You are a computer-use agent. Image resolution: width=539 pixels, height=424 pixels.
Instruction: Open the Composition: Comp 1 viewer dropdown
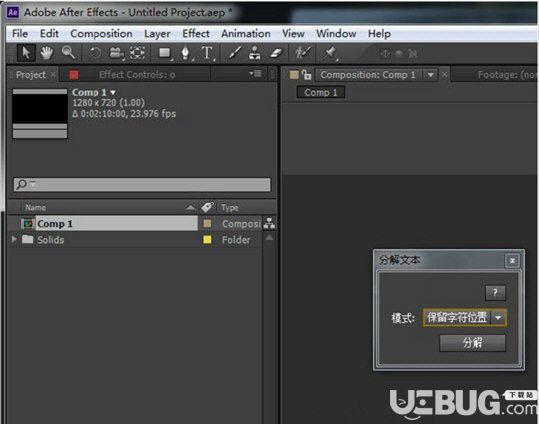point(430,75)
